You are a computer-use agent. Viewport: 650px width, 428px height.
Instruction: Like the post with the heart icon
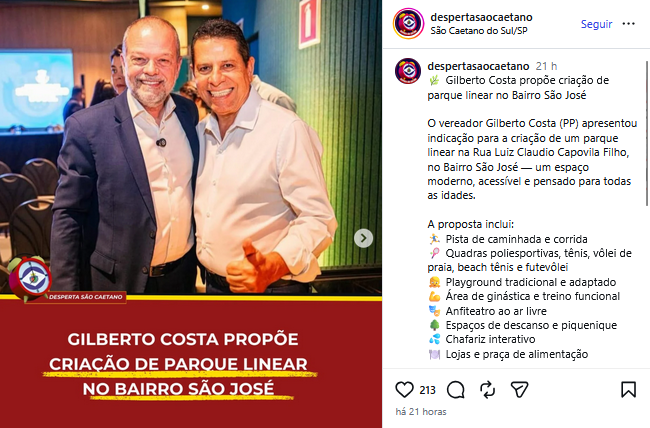coord(404,390)
